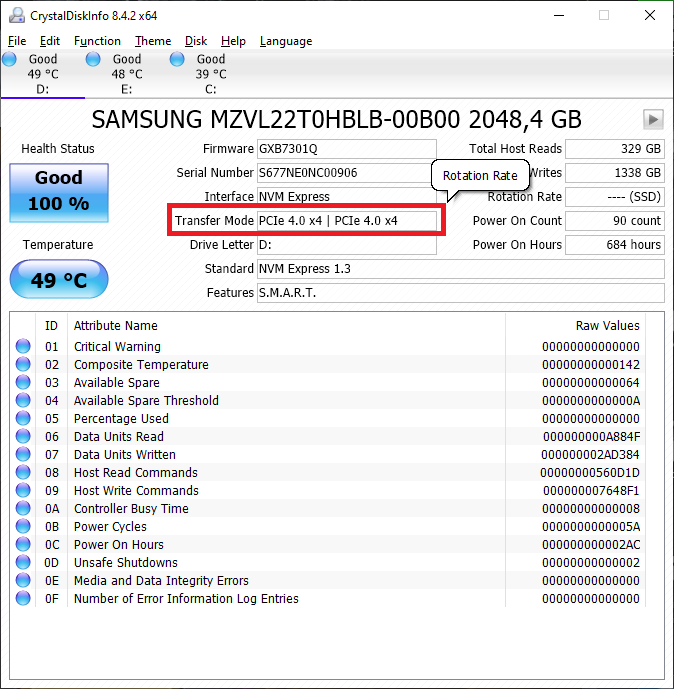The image size is (674, 689).
Task: Click the E: drive health status circle
Action: [93, 59]
